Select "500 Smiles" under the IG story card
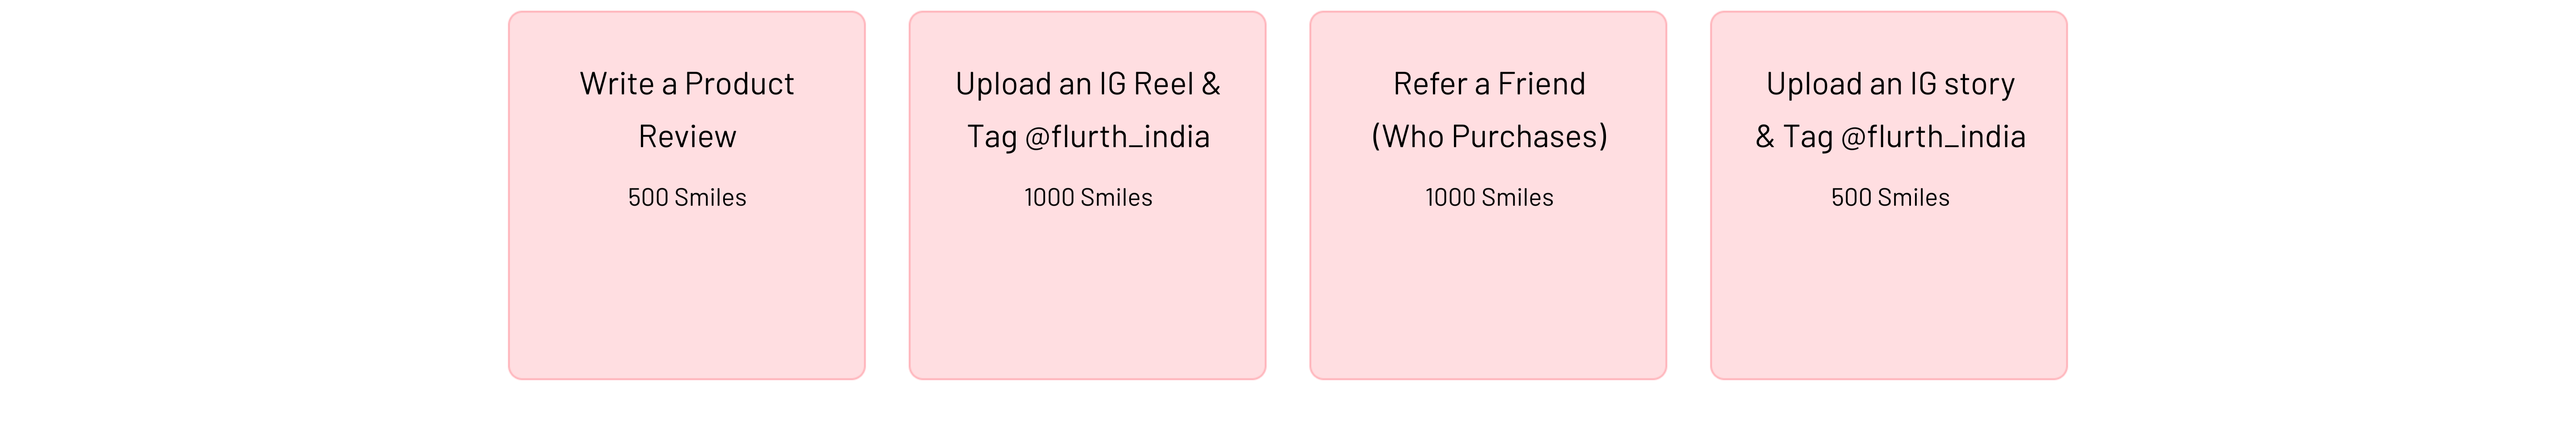The width and height of the screenshot is (2576, 427). [1890, 197]
